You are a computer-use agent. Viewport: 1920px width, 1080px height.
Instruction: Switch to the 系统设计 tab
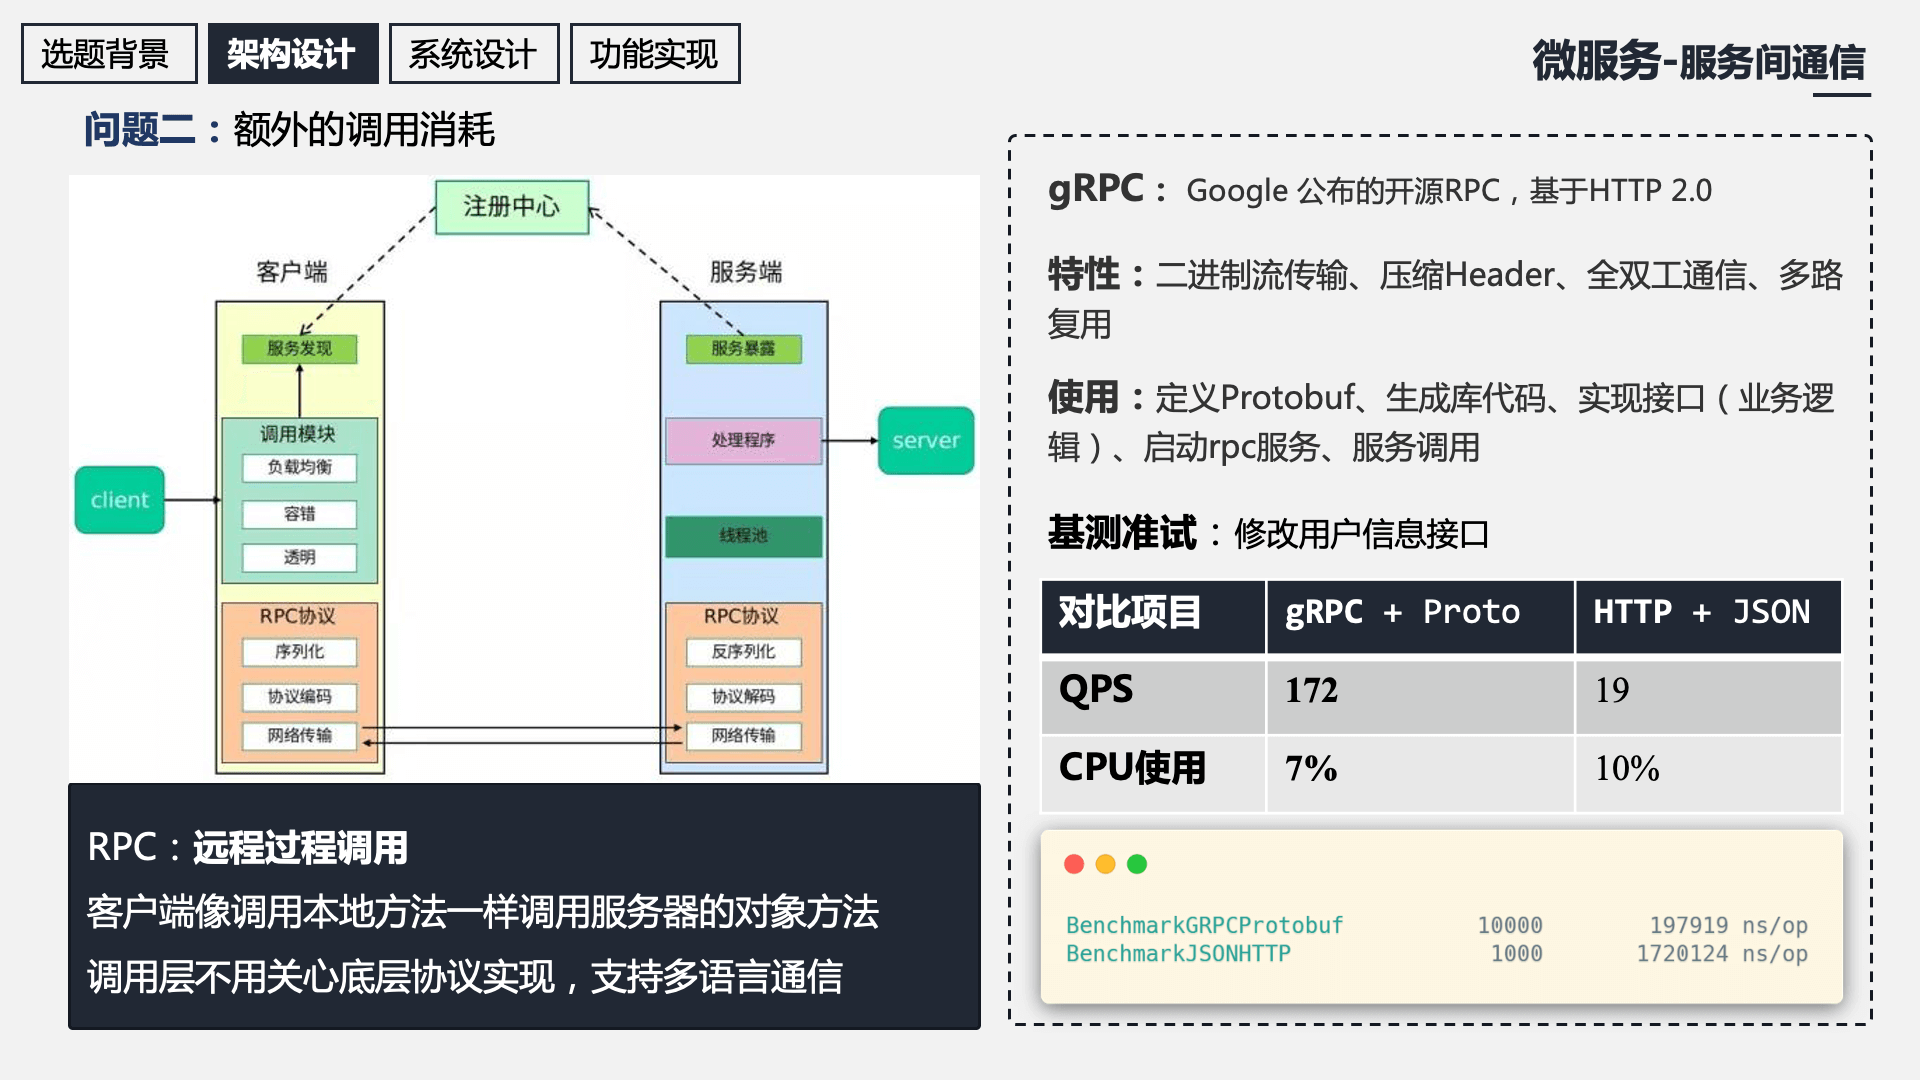click(x=473, y=54)
